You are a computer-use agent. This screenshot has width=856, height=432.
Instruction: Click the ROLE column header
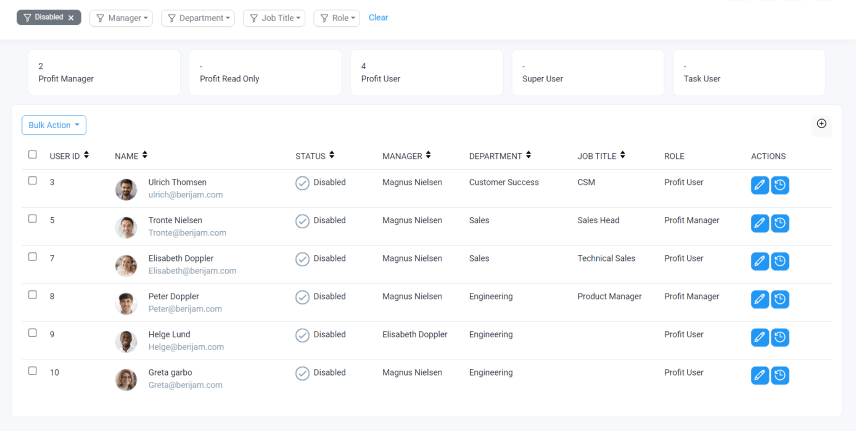point(674,156)
